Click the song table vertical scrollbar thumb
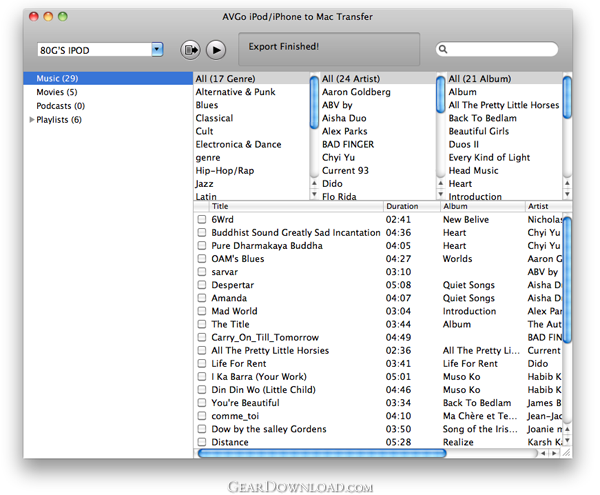 click(x=567, y=280)
